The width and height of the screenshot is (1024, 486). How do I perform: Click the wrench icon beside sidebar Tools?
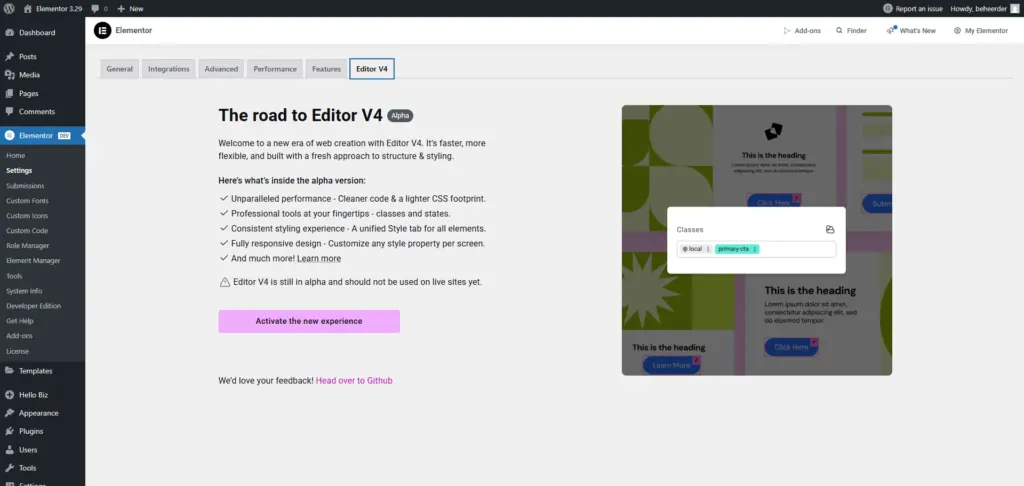coord(9,468)
